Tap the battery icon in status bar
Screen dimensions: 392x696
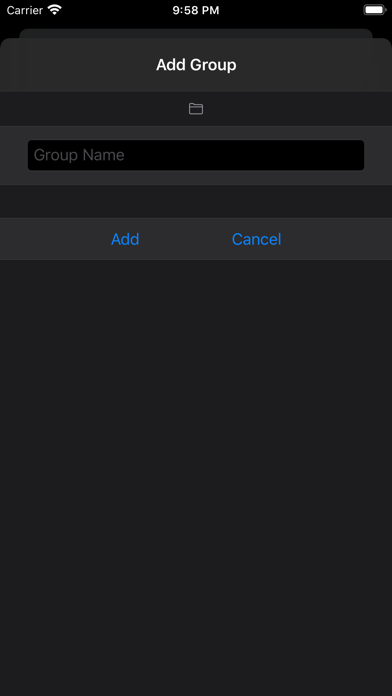click(375, 10)
